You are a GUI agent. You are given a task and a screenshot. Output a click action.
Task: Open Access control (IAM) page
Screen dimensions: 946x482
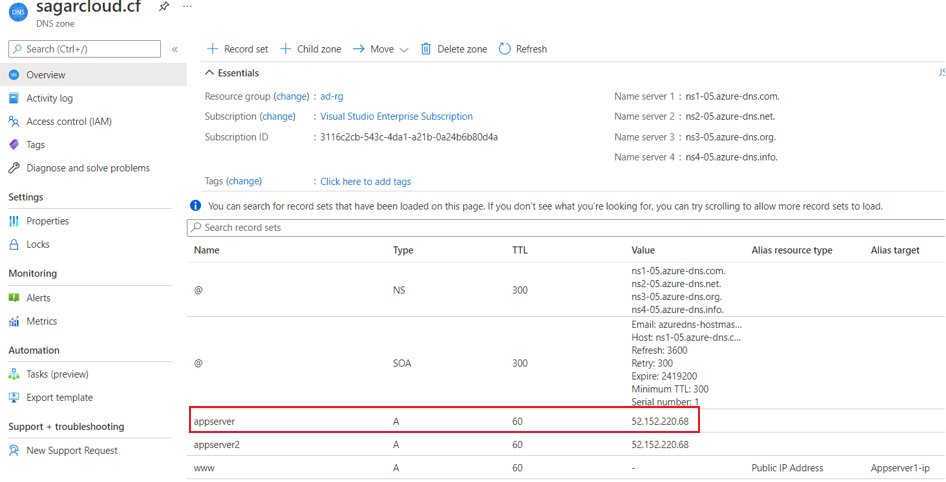pos(68,122)
